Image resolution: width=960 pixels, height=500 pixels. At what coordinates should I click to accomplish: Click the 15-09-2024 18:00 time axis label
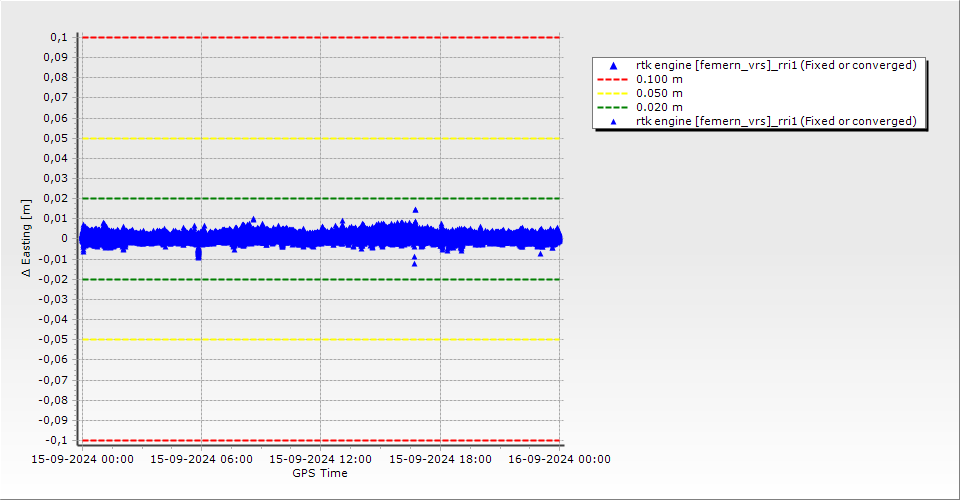click(440, 459)
